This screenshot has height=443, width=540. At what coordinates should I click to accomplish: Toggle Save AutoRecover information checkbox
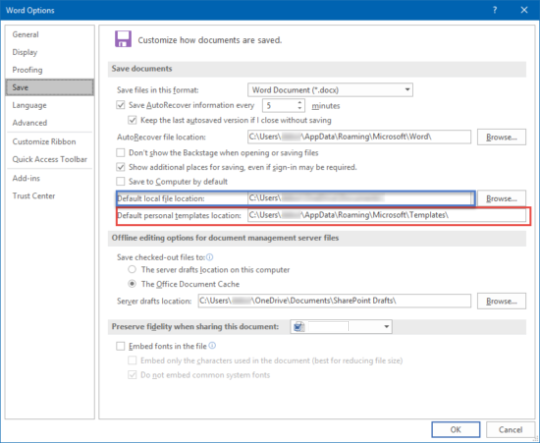click(121, 105)
